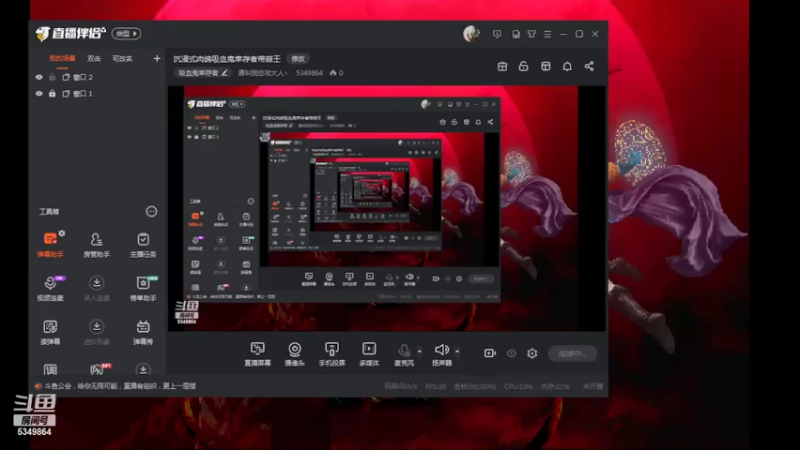
Task: Download the 多人连麦 tool
Action: (96, 288)
